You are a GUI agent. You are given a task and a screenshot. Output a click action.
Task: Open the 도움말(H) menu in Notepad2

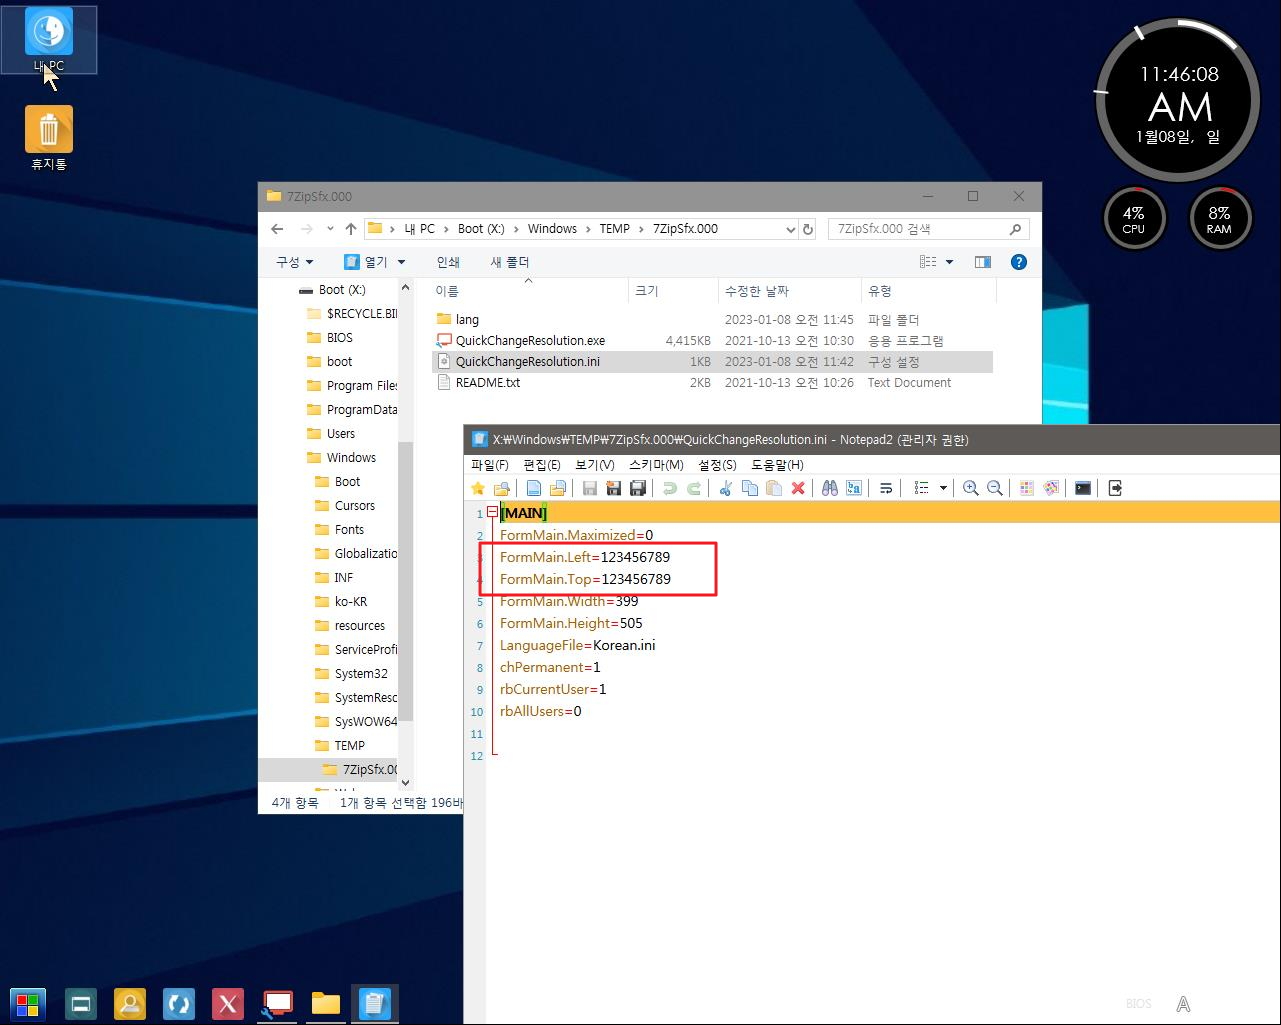click(777, 465)
